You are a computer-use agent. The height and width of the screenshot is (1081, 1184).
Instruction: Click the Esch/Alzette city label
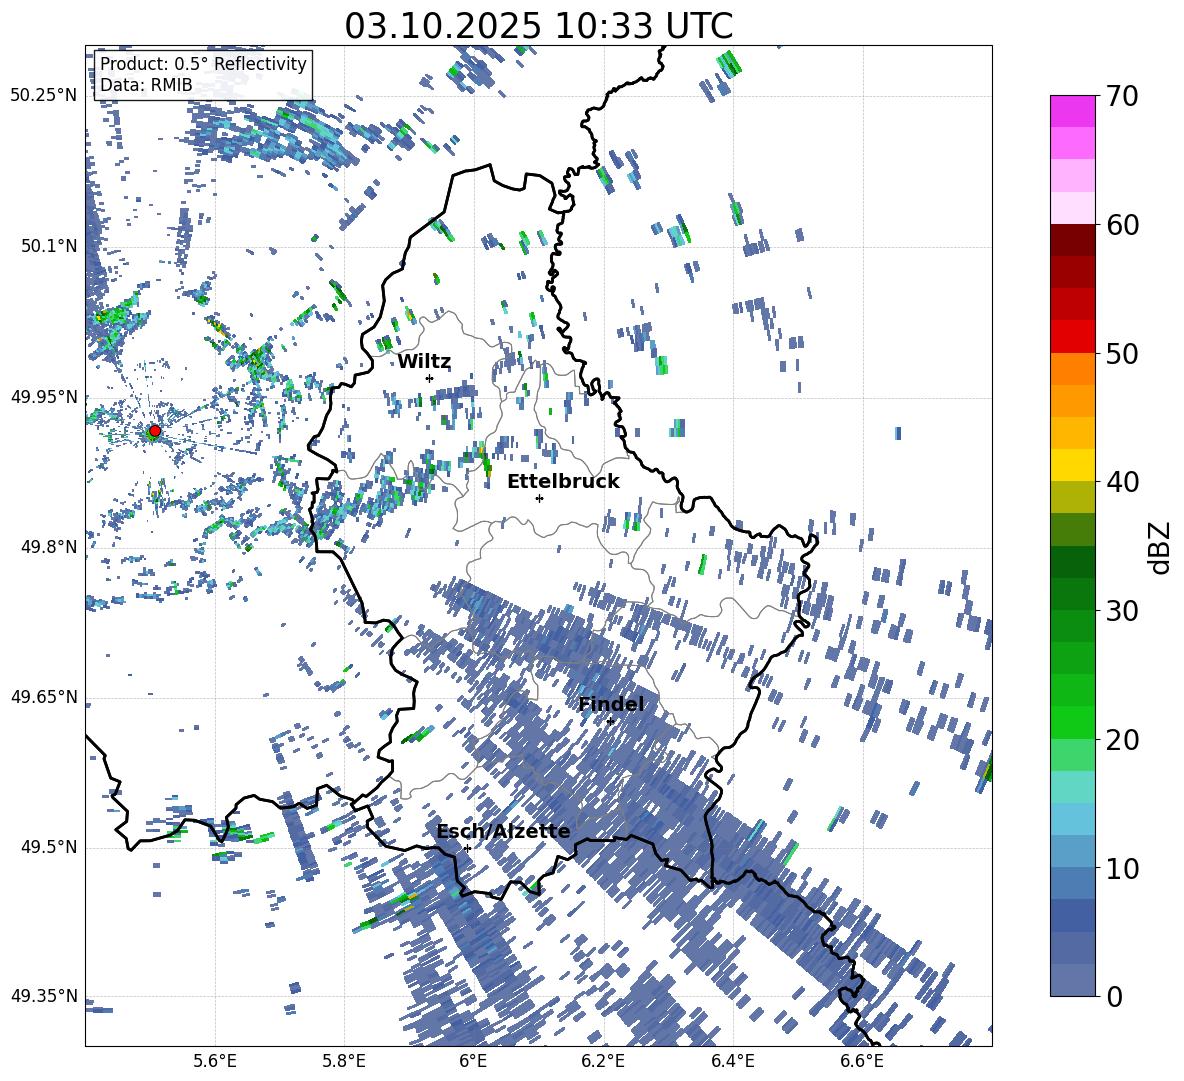click(x=503, y=831)
